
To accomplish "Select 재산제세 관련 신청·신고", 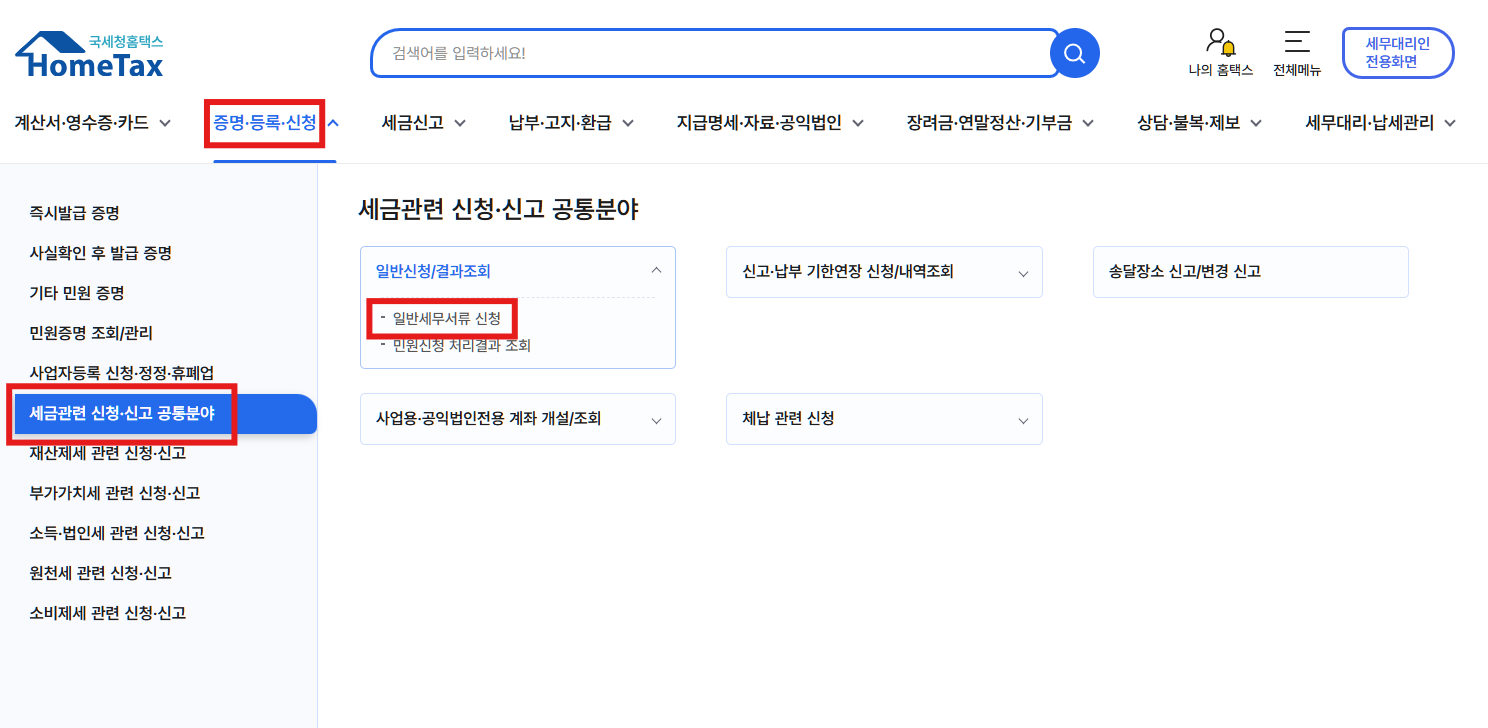I will coord(108,453).
